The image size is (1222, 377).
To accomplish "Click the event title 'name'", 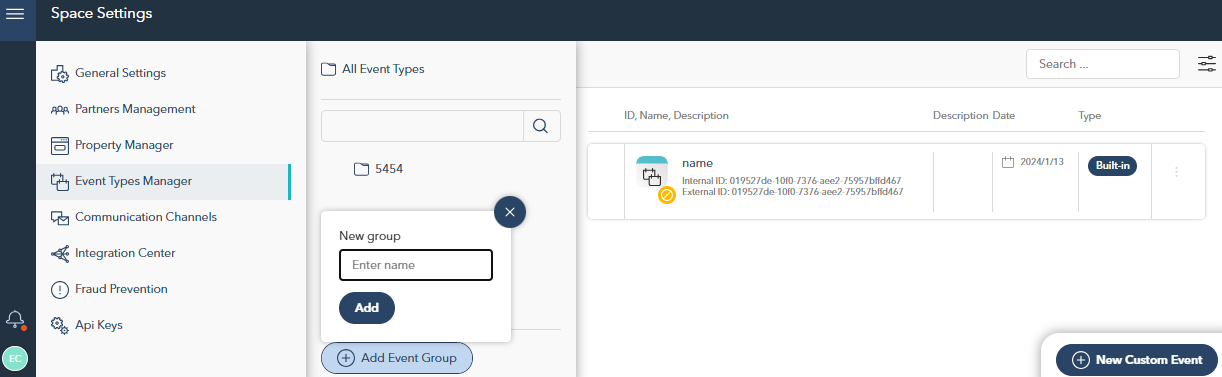I will click(697, 162).
